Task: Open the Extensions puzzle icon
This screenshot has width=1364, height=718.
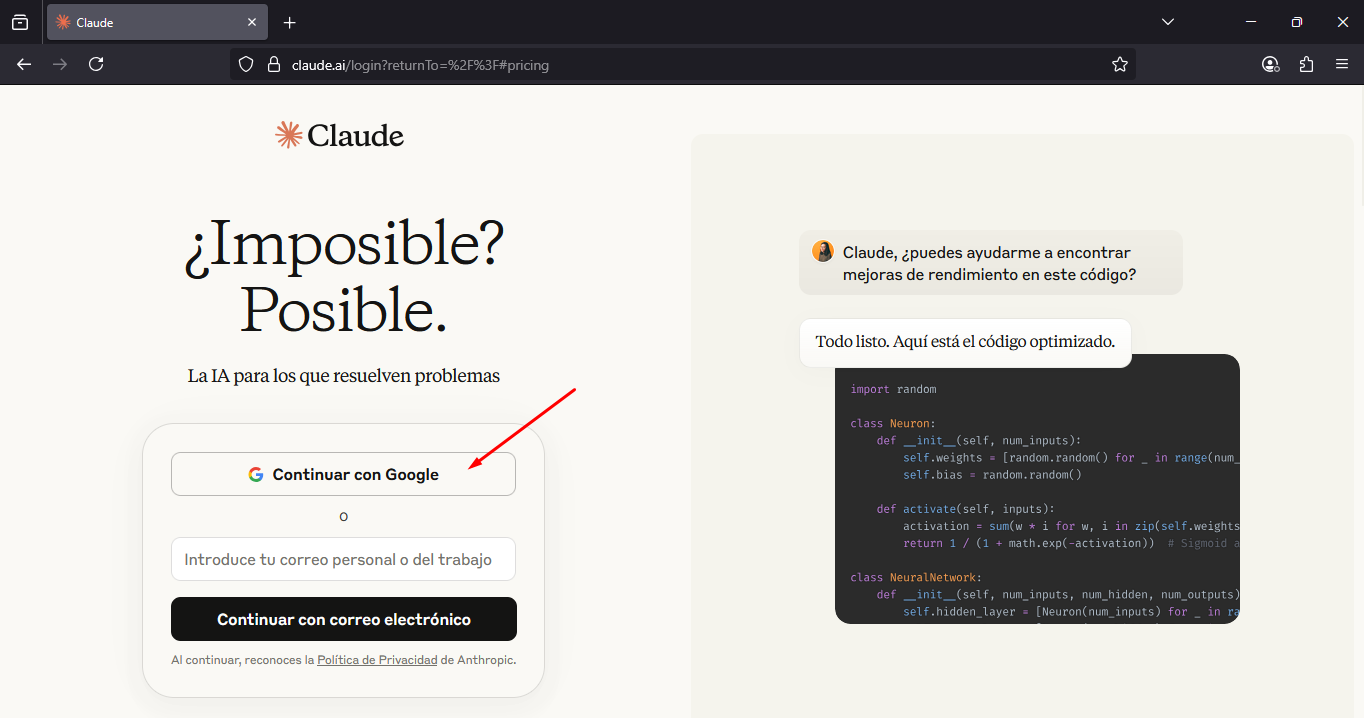Action: pyautogui.click(x=1306, y=64)
